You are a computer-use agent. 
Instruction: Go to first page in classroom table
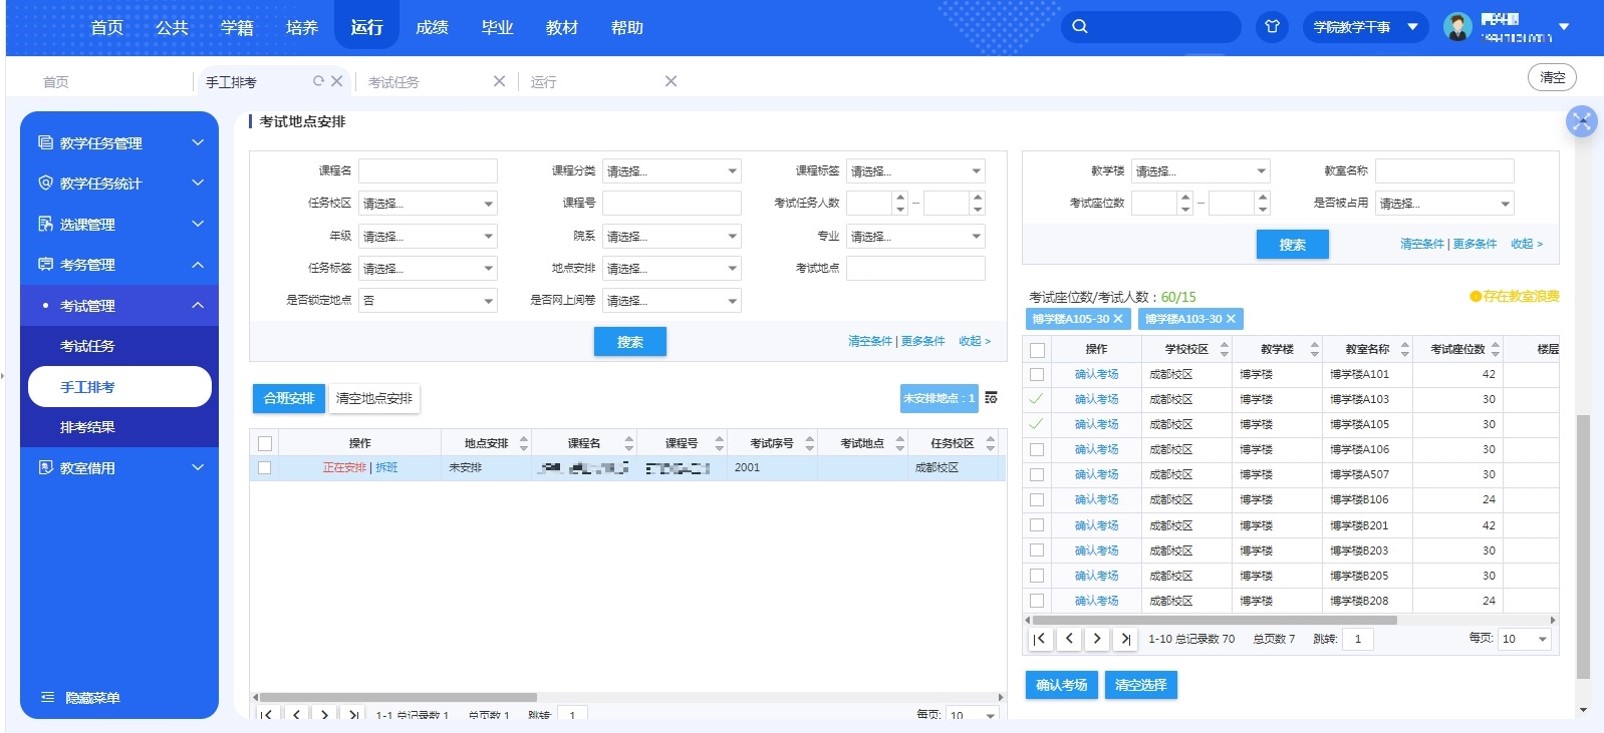1040,639
